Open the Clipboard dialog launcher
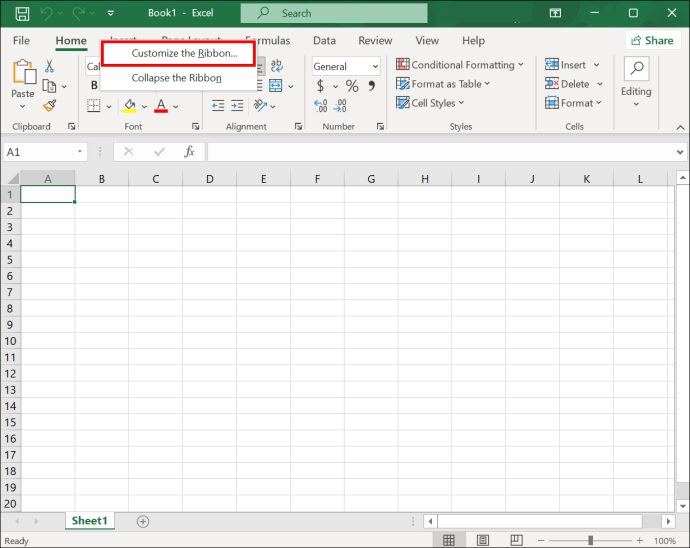 71,127
